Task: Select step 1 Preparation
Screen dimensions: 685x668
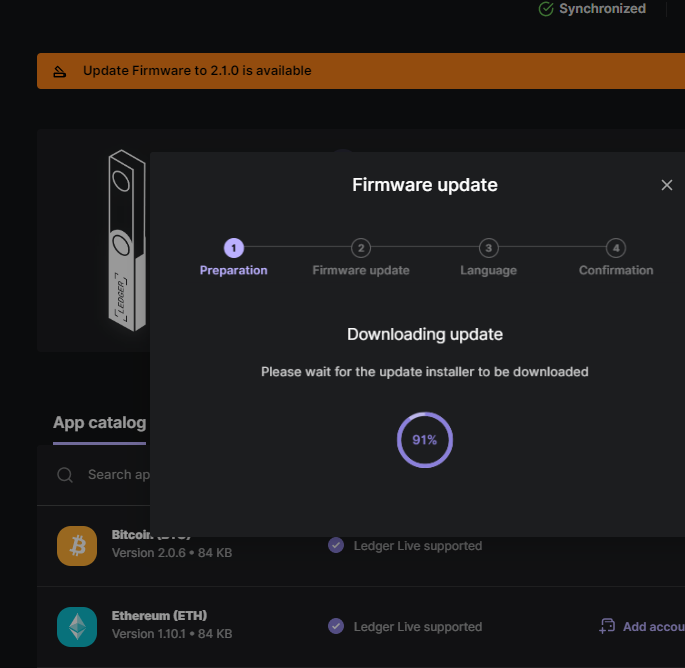Action: (233, 248)
